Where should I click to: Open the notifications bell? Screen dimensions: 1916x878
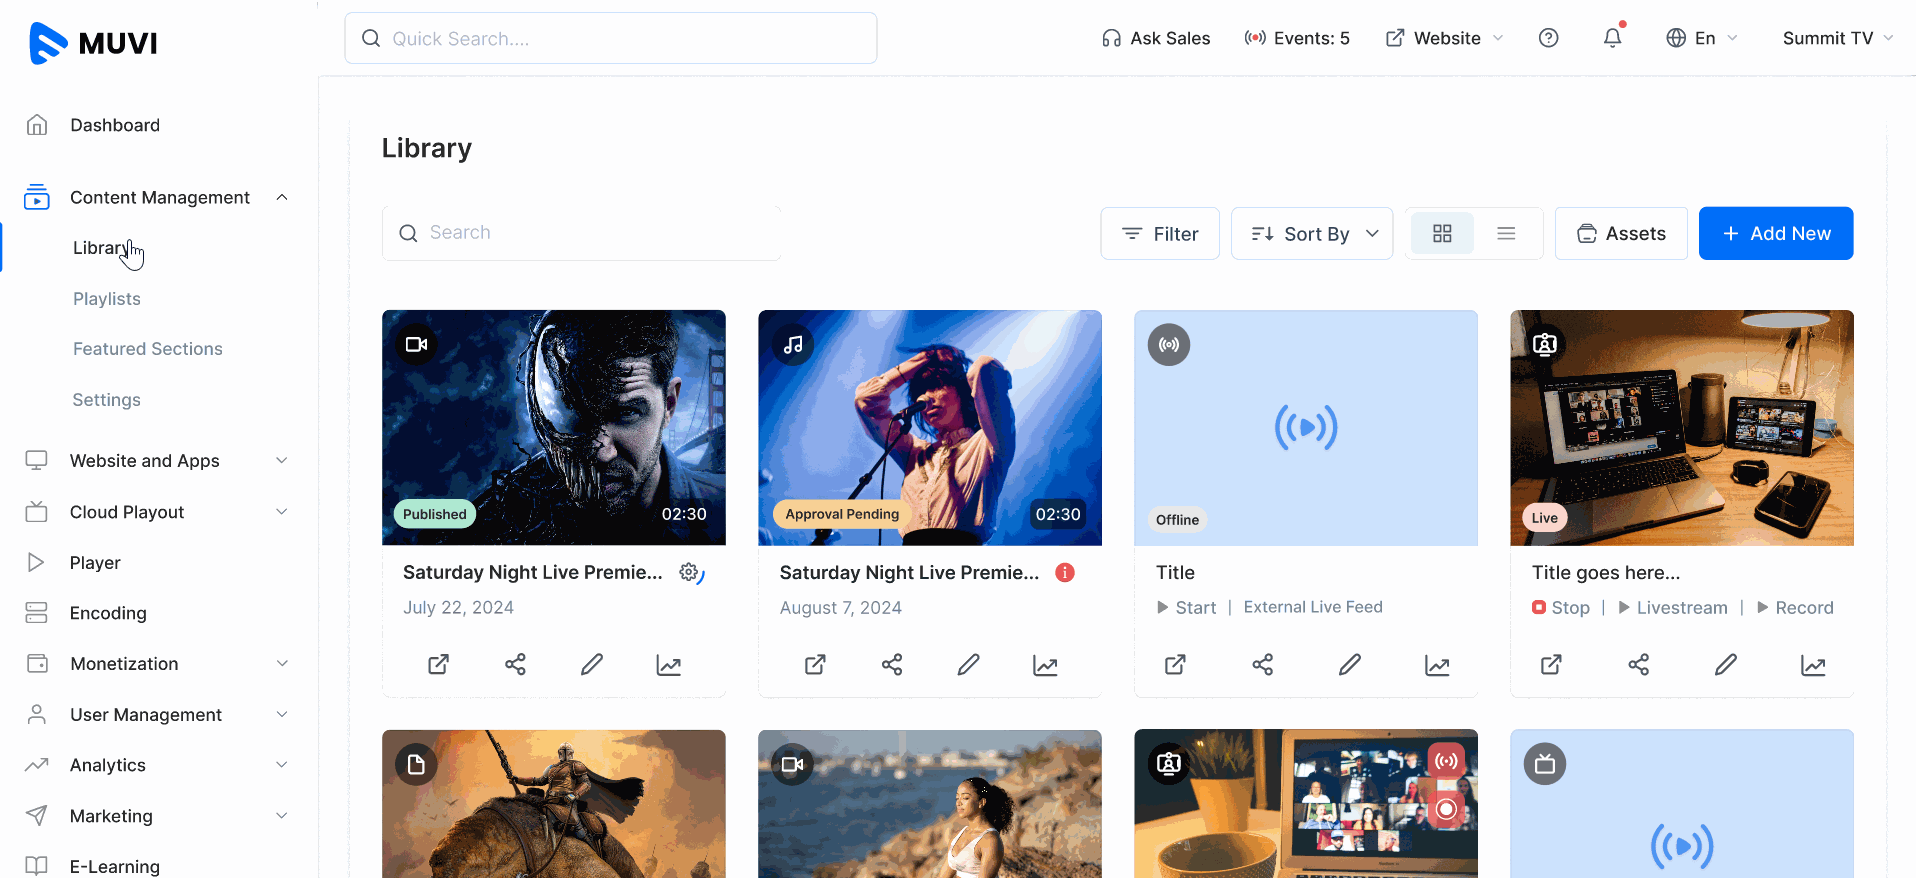click(x=1612, y=38)
